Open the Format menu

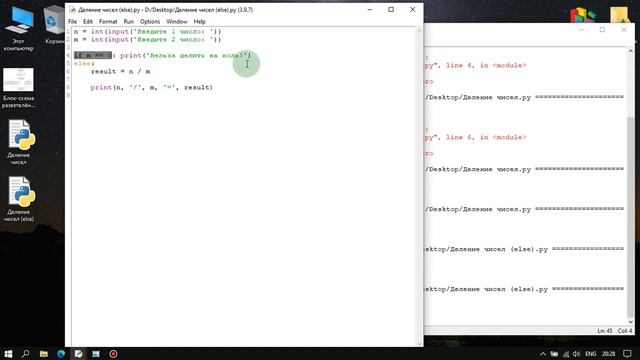[108, 22]
